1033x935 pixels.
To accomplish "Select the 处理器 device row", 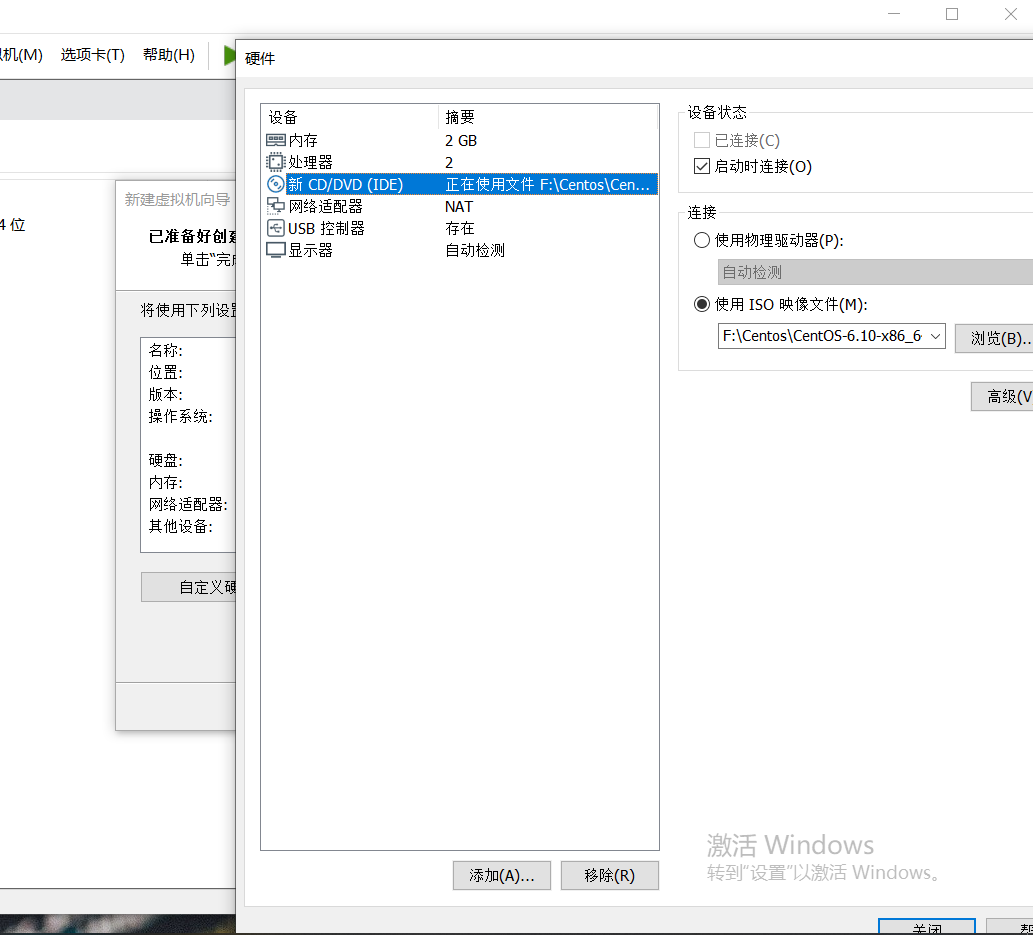I will 460,162.
